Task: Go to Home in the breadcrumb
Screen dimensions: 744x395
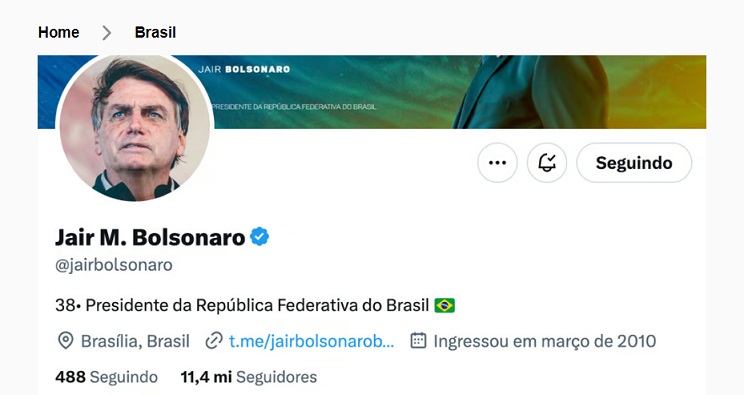Action: (59, 32)
